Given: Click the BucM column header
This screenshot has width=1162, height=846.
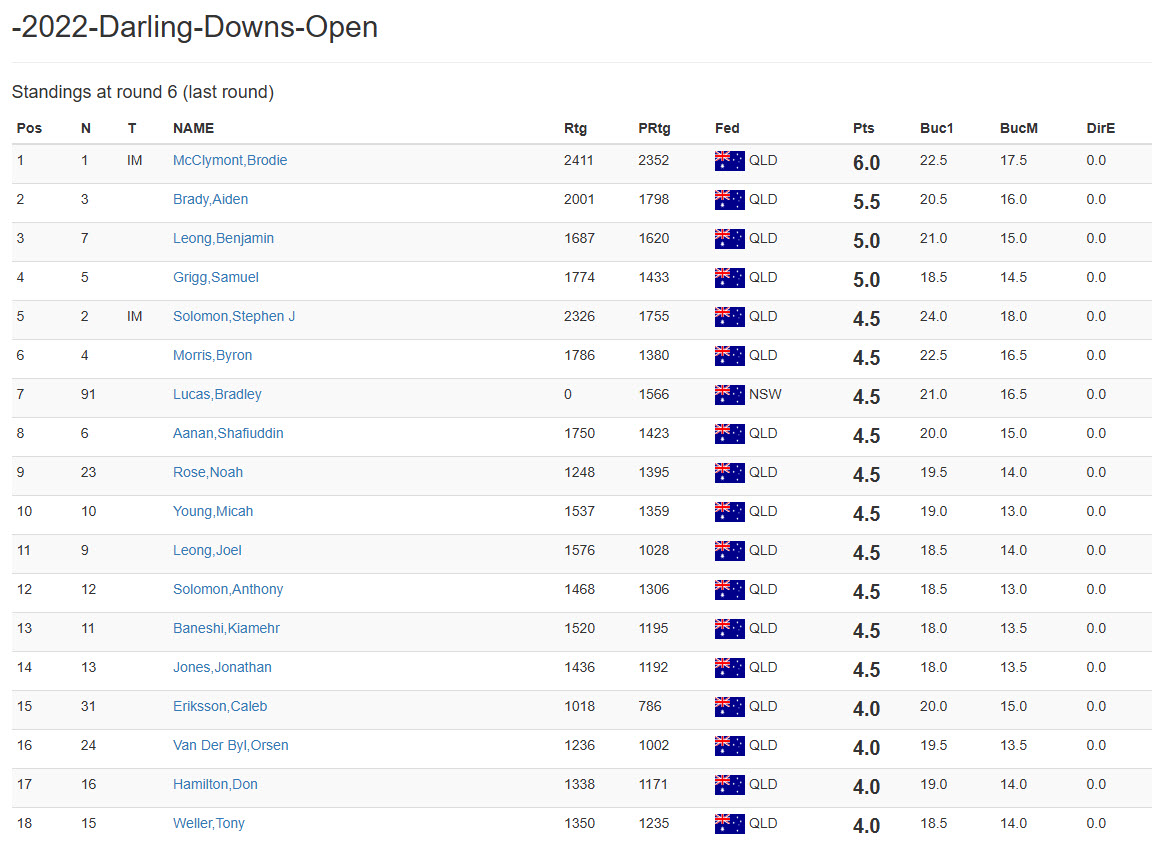Looking at the screenshot, I should (1018, 129).
